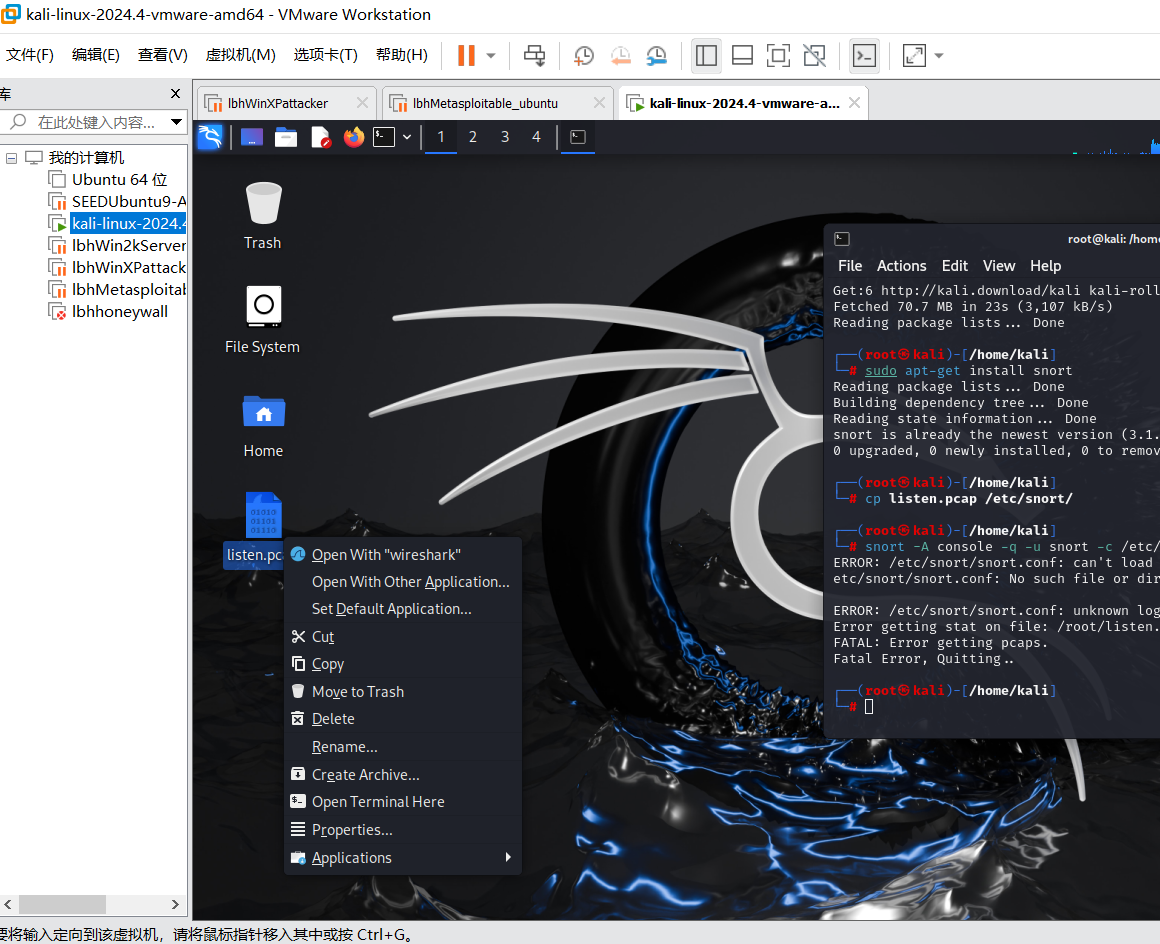The image size is (1160, 944).
Task: Open the Kali applications menu dragon icon
Action: [x=210, y=137]
